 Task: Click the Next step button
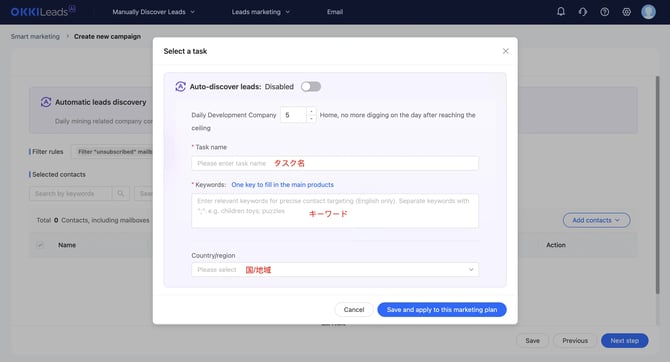(x=624, y=341)
